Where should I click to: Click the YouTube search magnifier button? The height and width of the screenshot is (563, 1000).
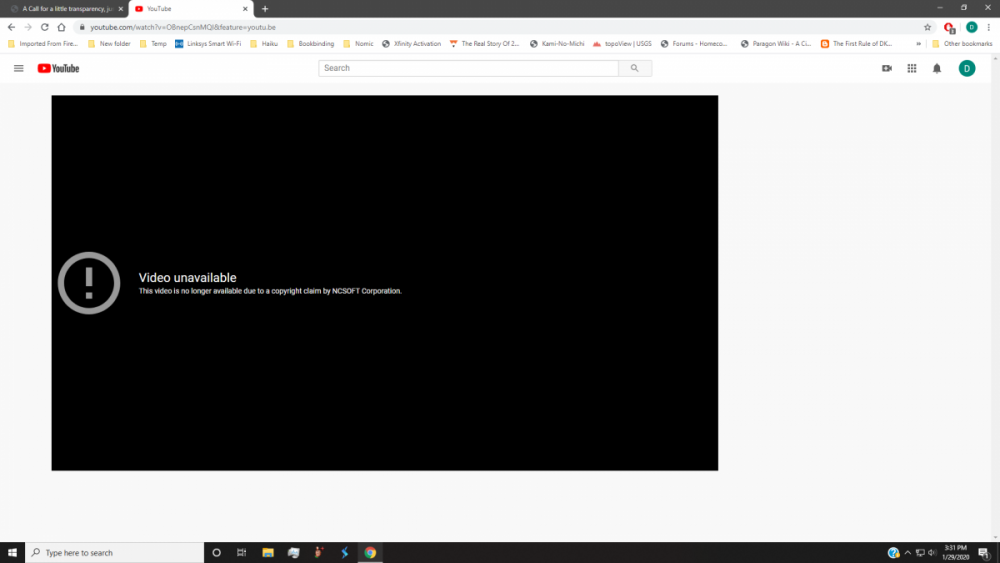click(x=635, y=68)
